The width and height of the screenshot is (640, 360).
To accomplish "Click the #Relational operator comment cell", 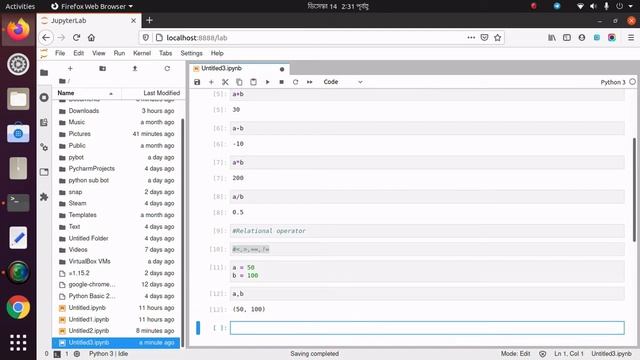I will (x=427, y=231).
